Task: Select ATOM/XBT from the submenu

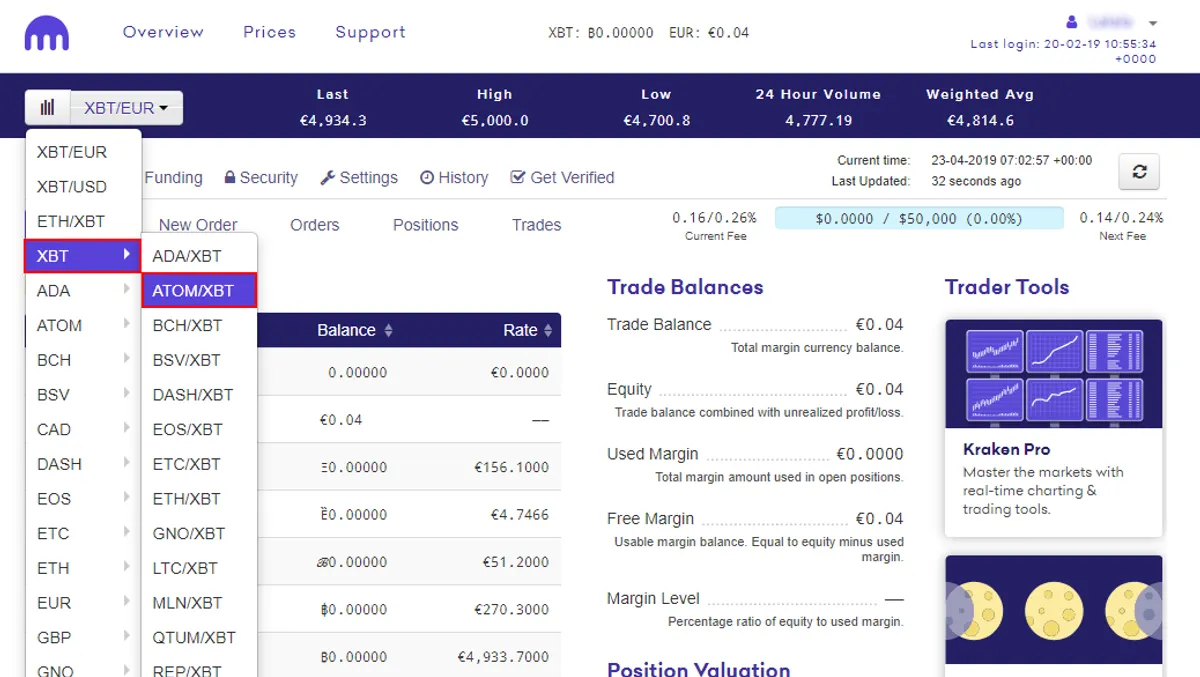Action: 199,291
